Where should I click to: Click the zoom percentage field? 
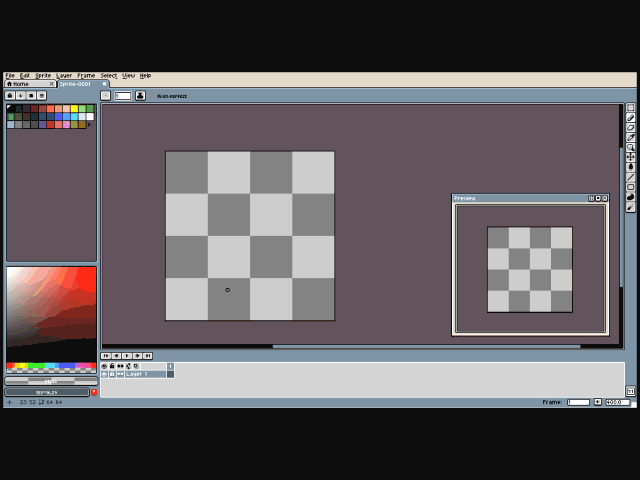[617, 402]
